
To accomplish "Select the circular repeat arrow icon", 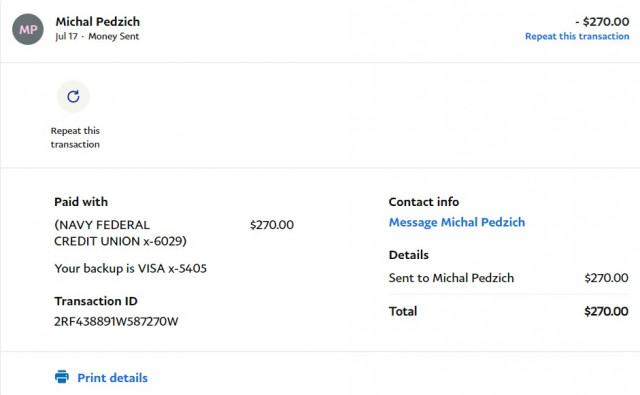I will [73, 96].
